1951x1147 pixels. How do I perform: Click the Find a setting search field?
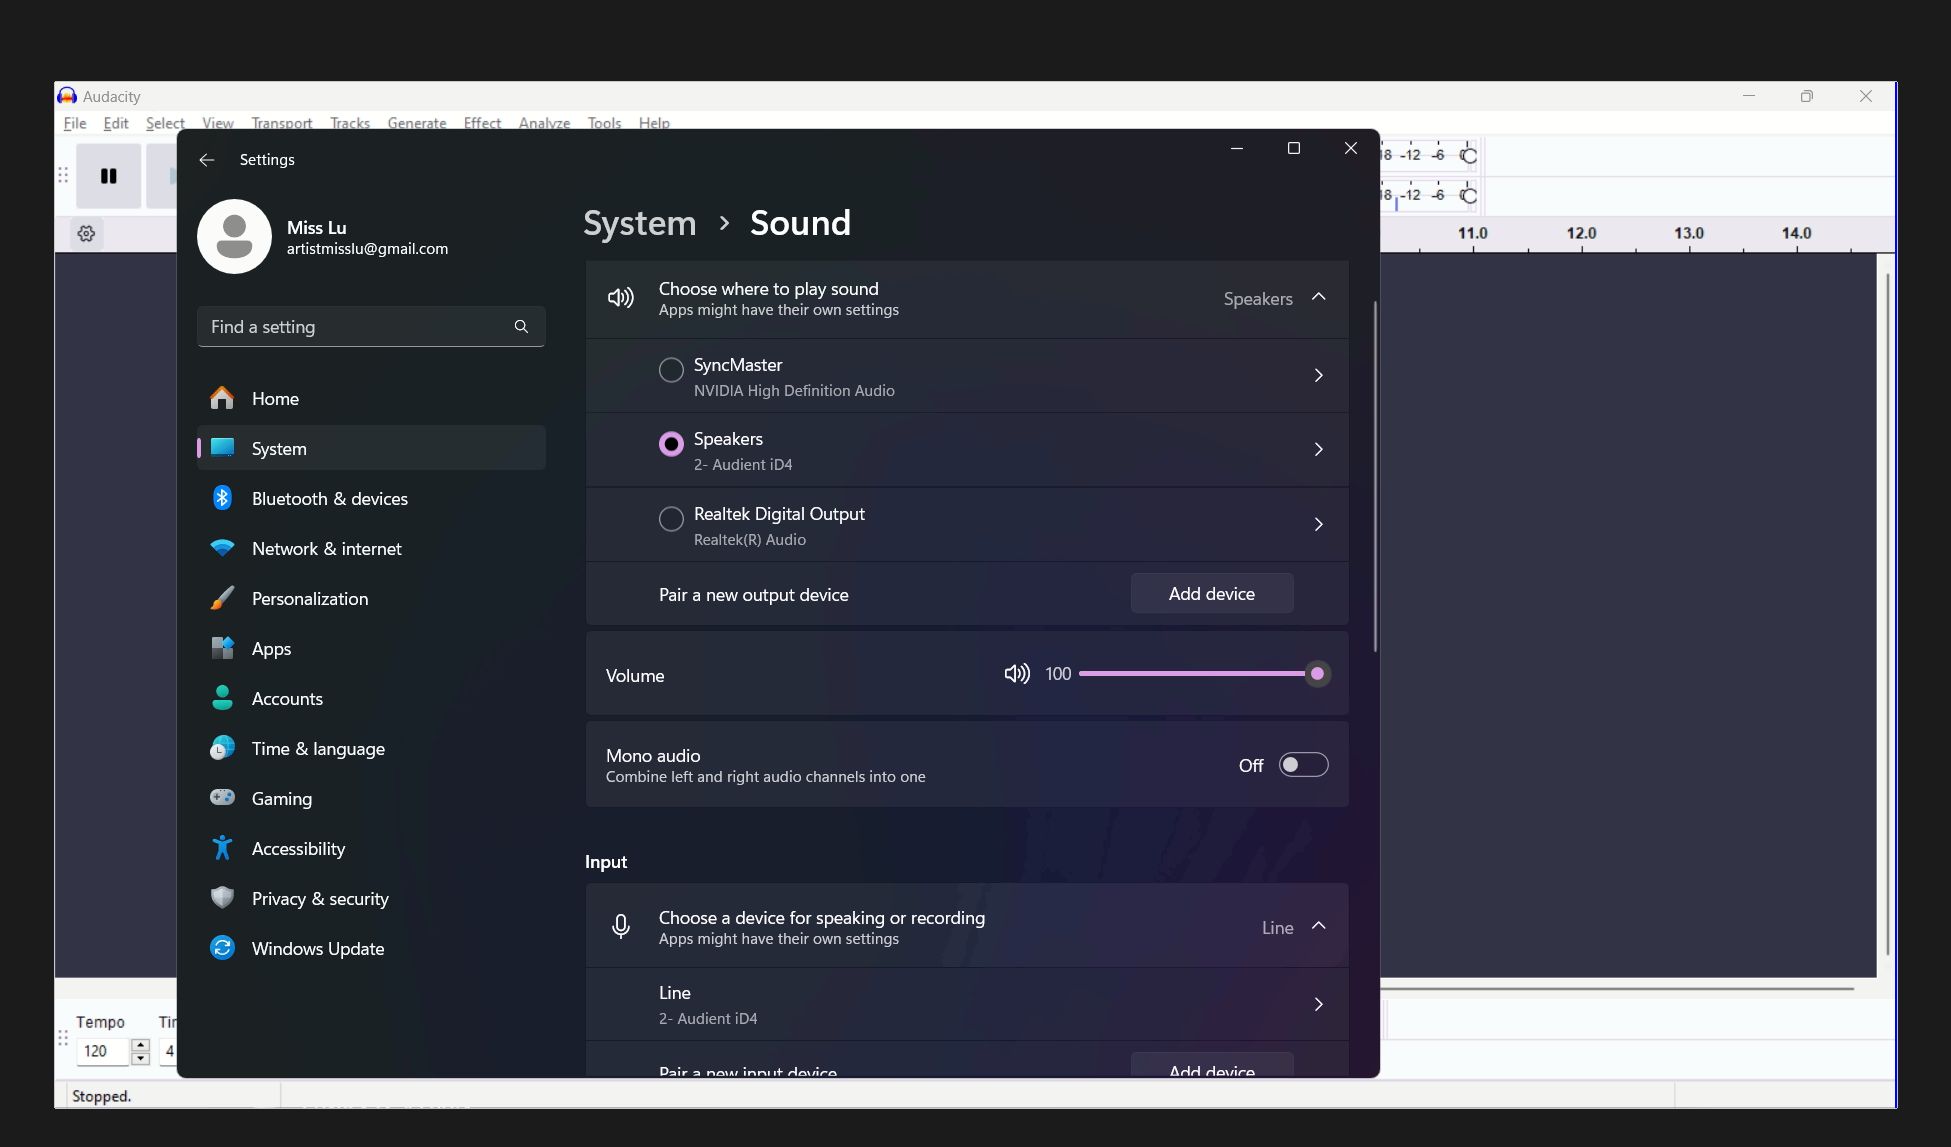[371, 327]
